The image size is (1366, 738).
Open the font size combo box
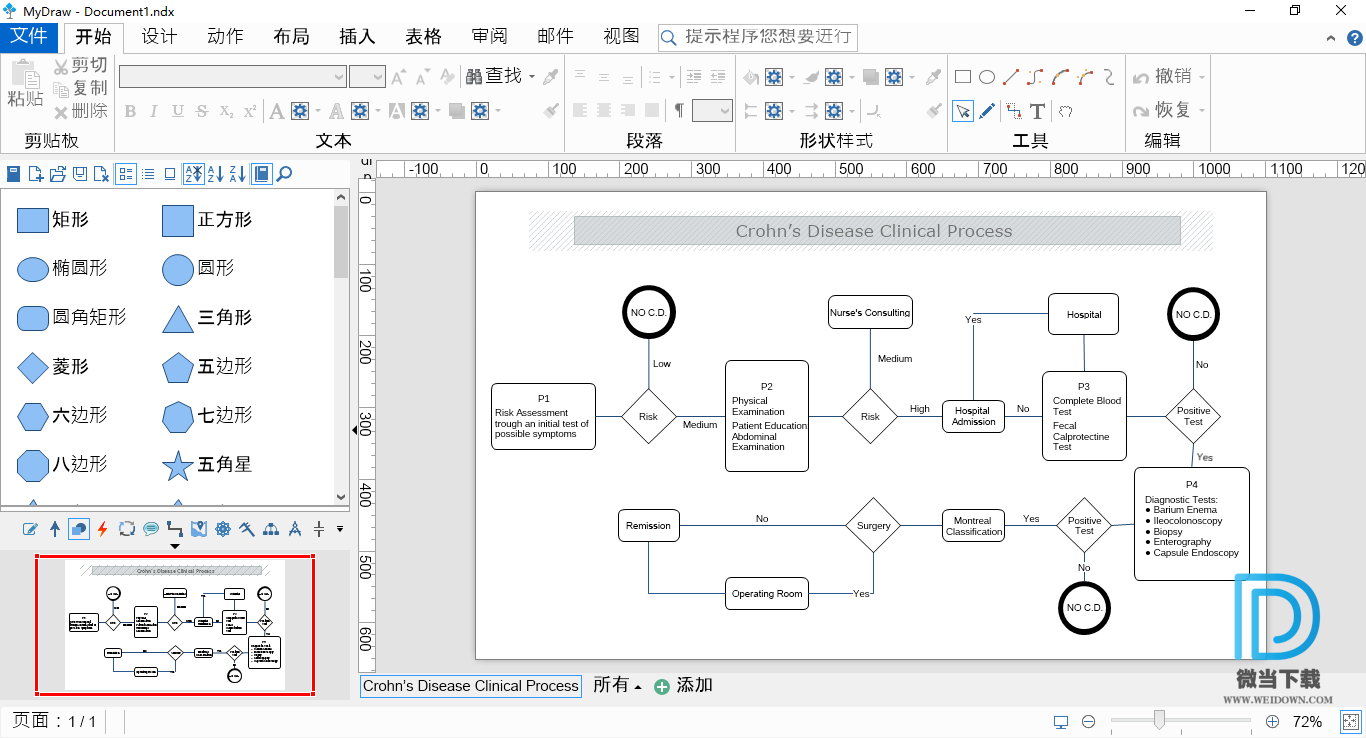367,77
